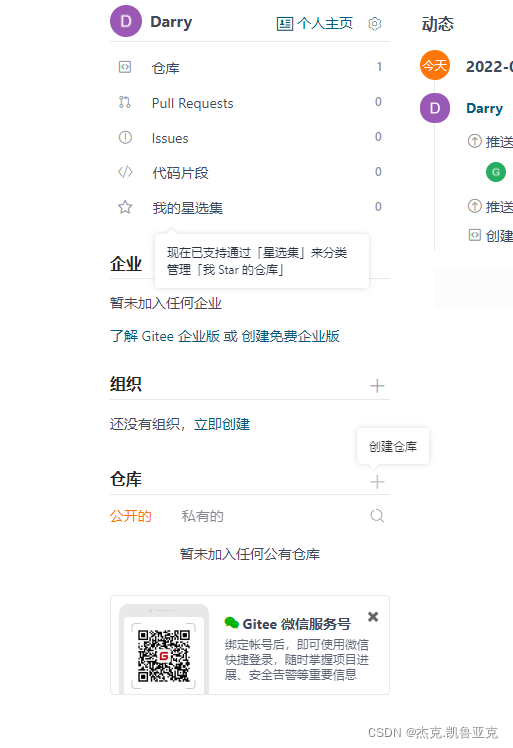The image size is (513, 748).
Task: Click the 暂未加入任何公有仓库 message
Action: click(x=250, y=554)
